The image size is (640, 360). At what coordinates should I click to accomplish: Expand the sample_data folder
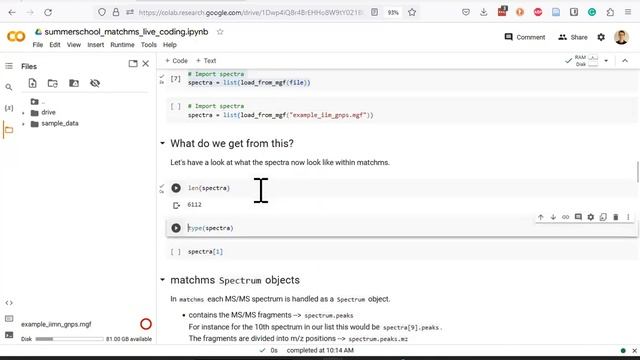click(23, 124)
